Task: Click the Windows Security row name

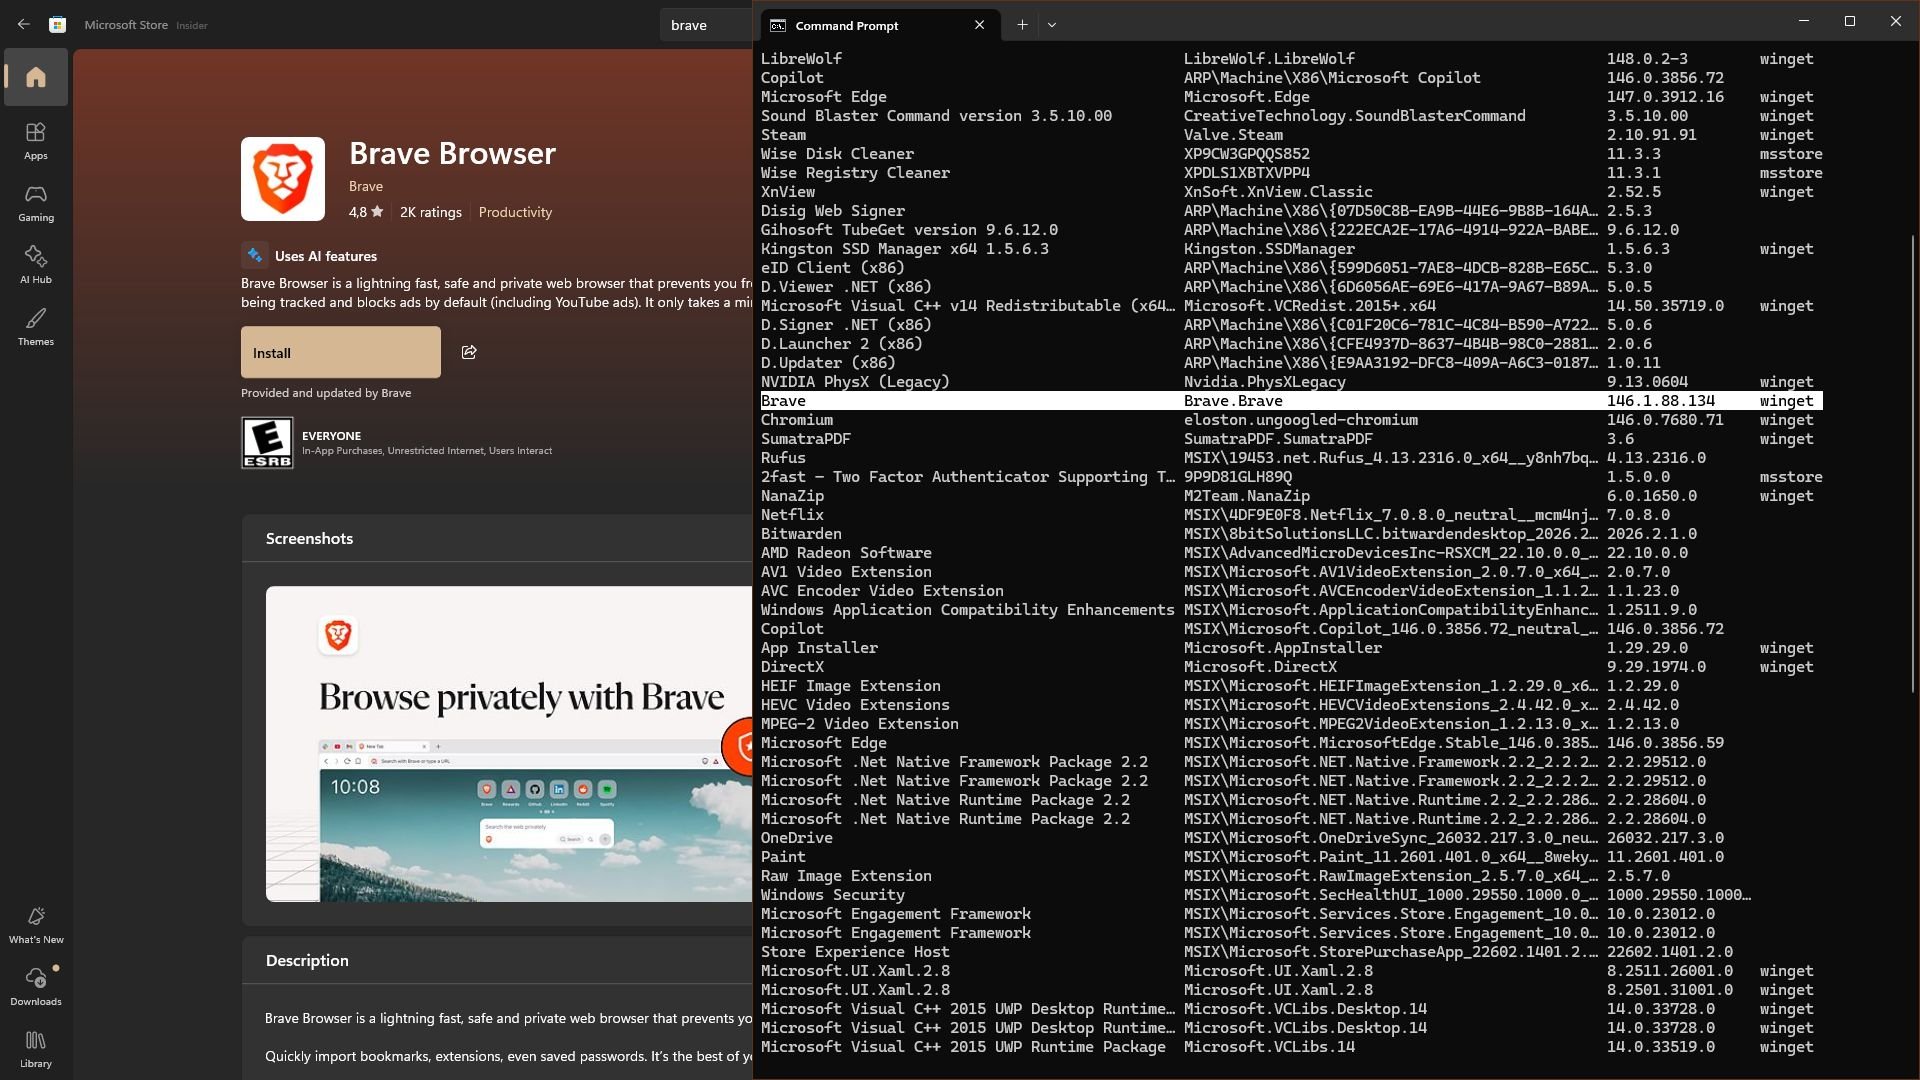Action: click(x=832, y=895)
